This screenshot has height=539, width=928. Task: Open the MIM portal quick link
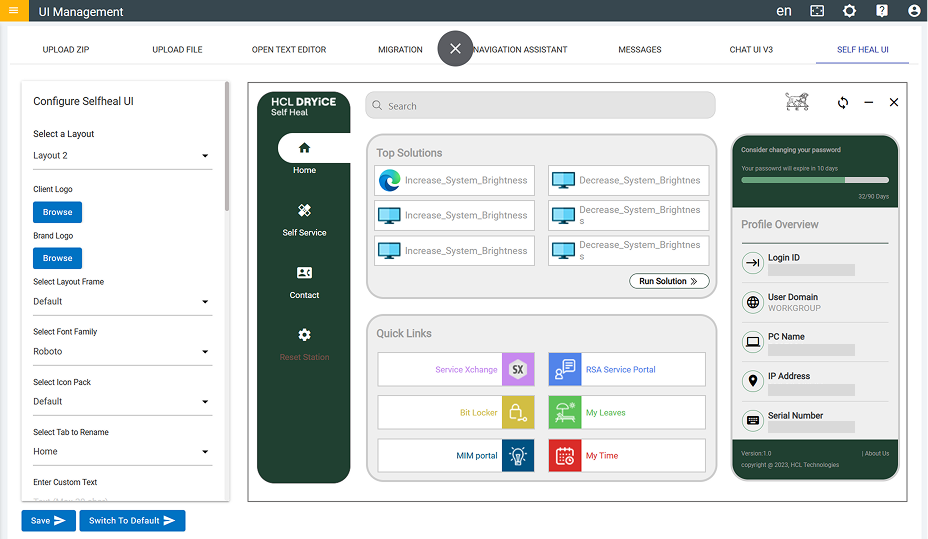(456, 456)
